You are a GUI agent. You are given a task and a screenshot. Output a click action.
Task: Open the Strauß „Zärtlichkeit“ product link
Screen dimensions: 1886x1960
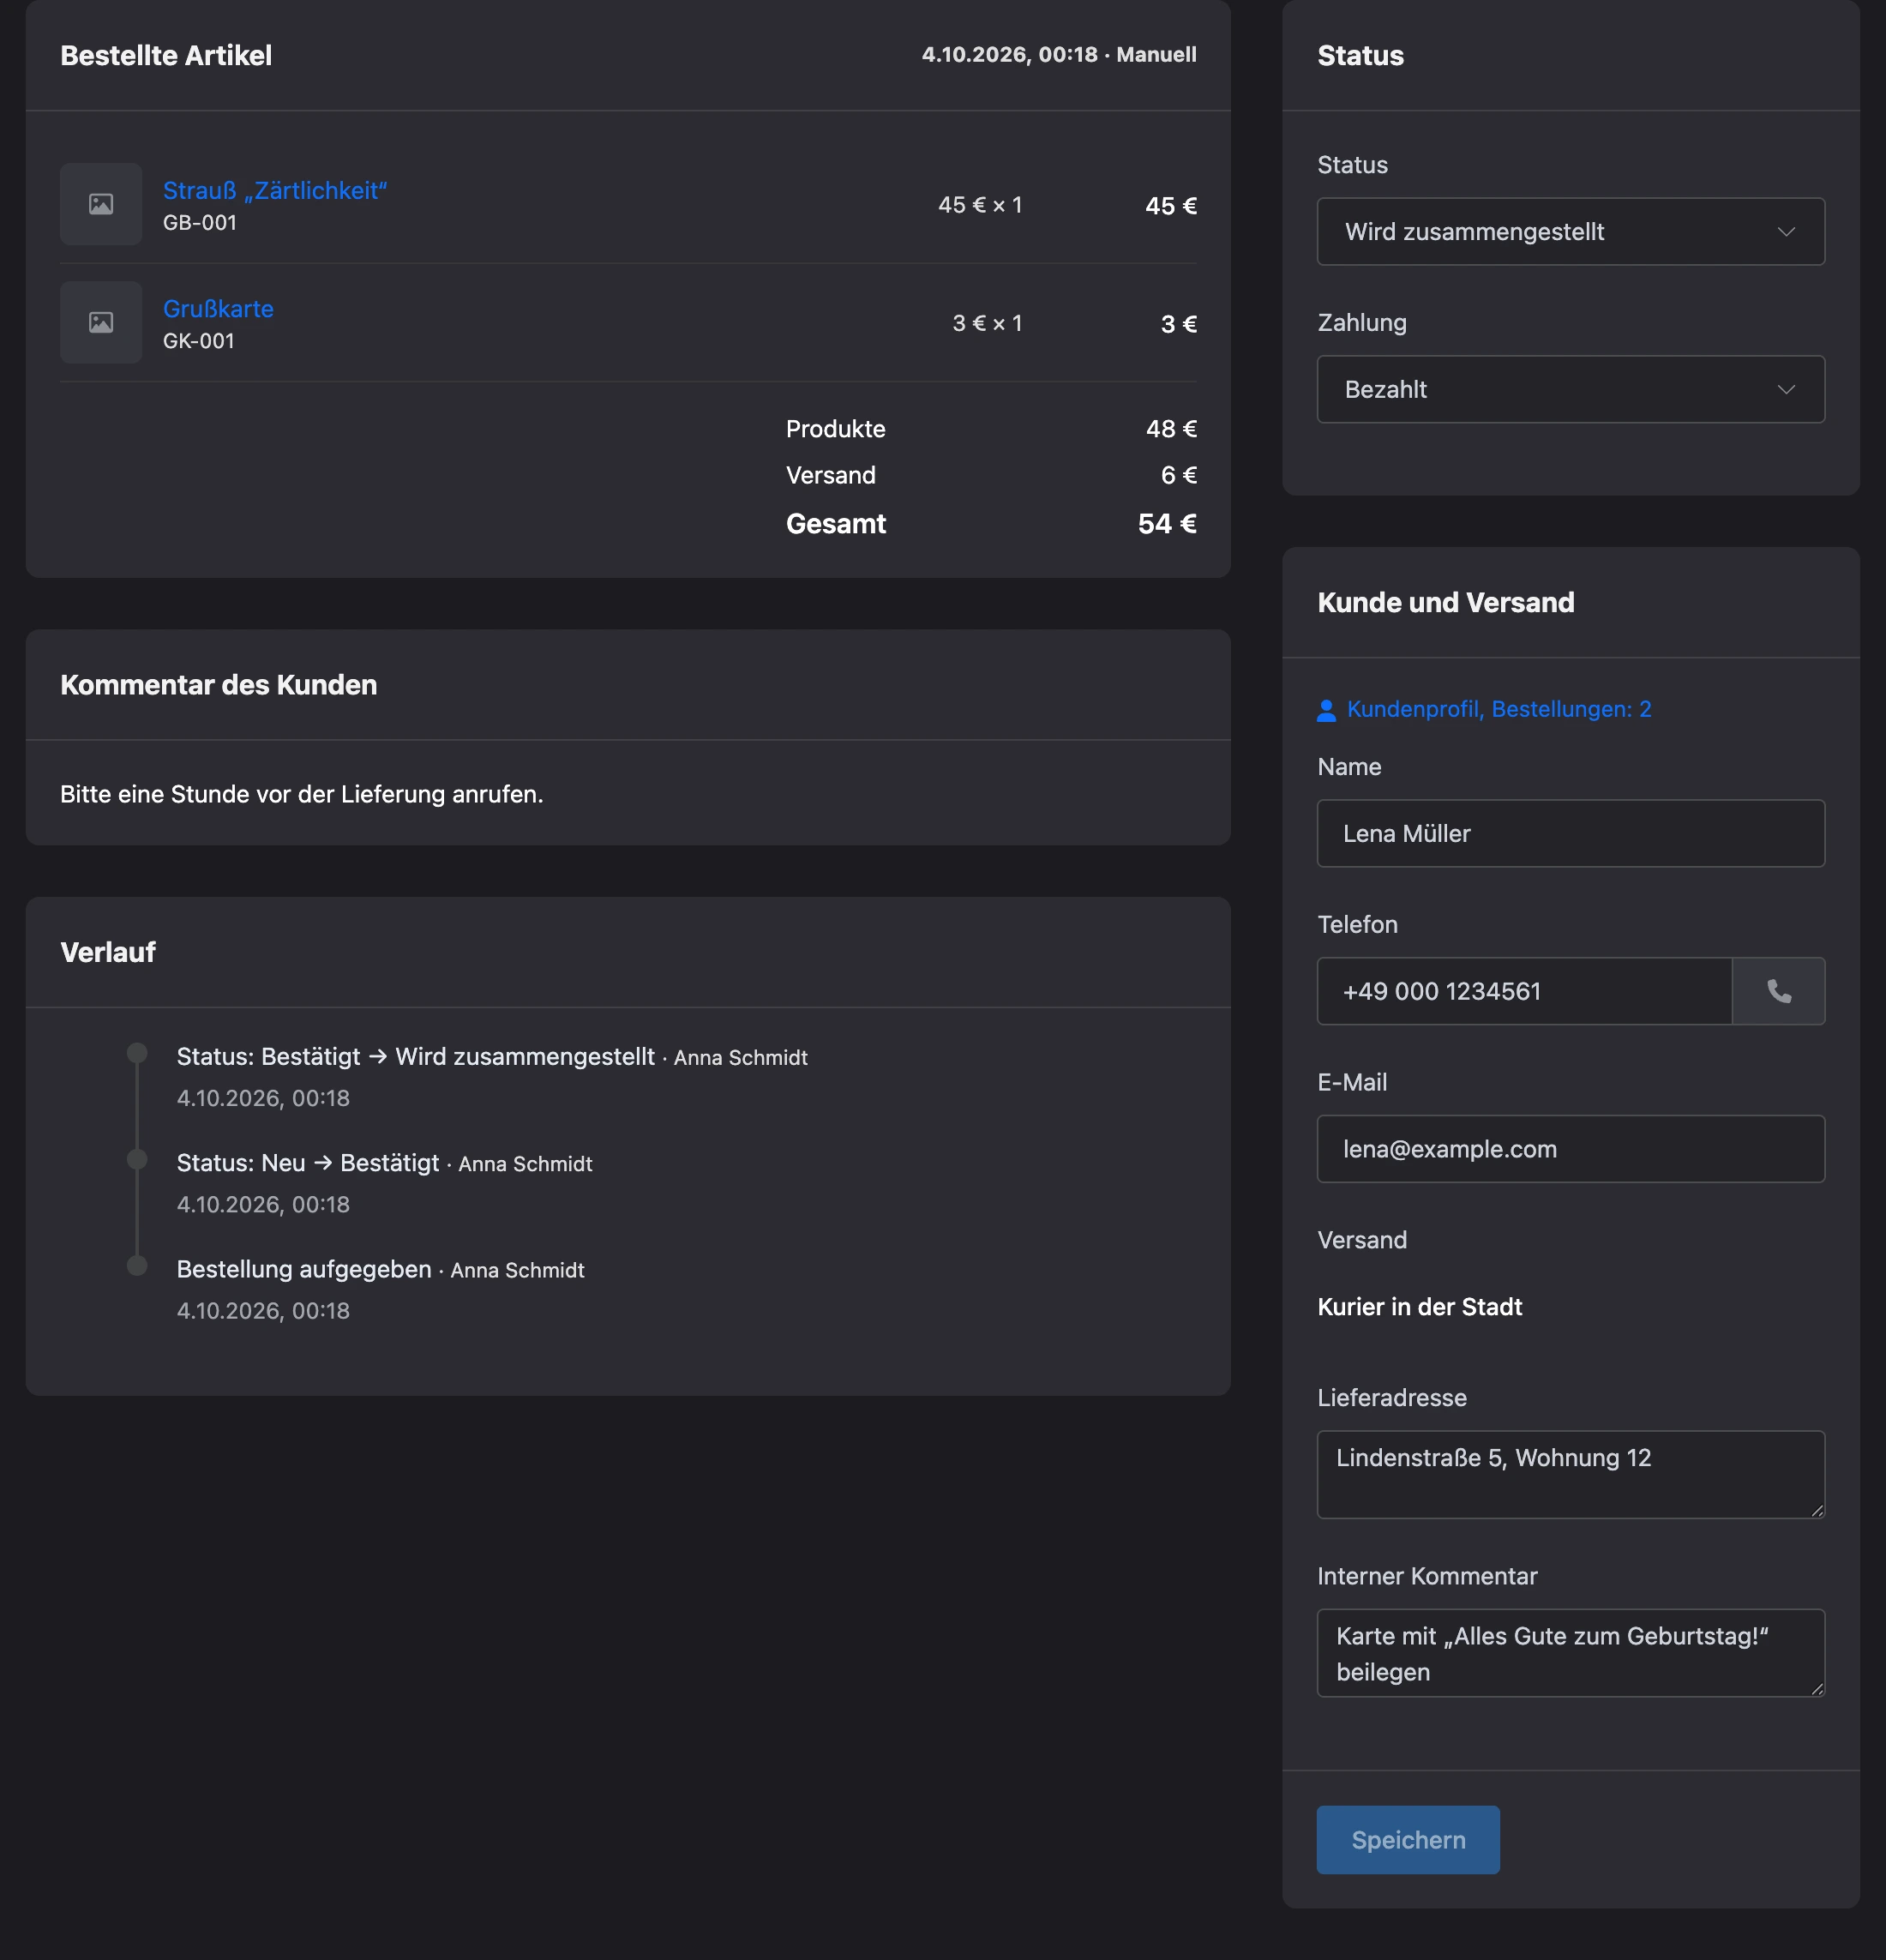(275, 190)
